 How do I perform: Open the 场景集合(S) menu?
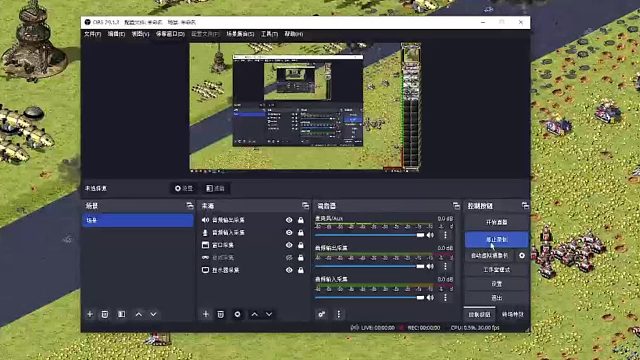[x=240, y=34]
